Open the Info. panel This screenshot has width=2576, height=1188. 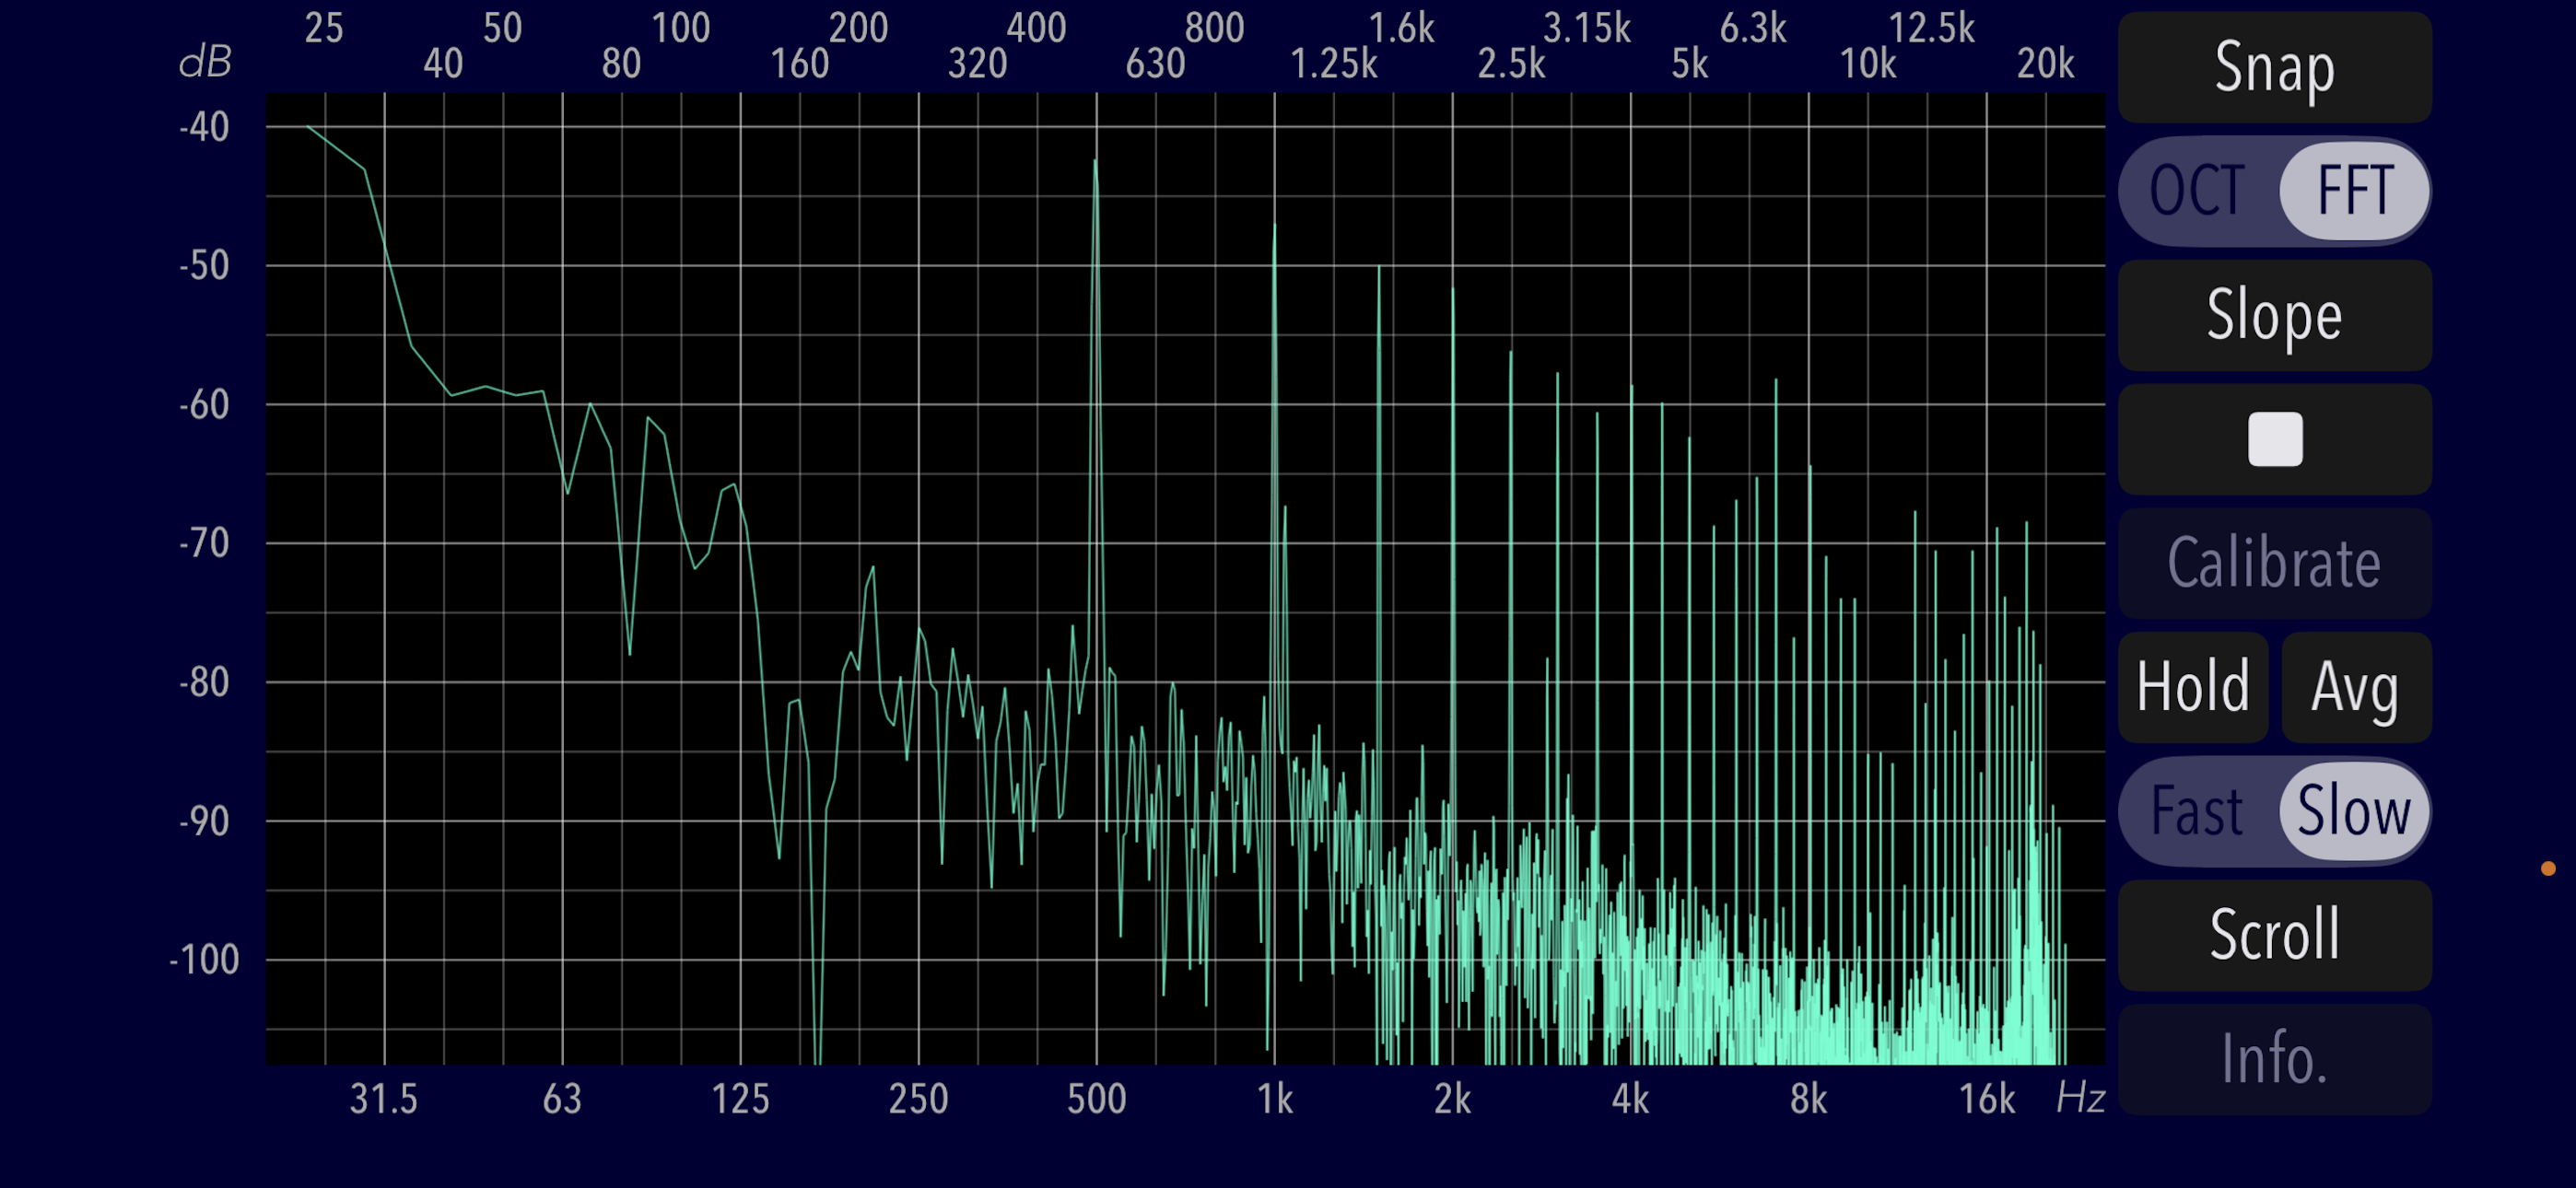(2273, 1059)
